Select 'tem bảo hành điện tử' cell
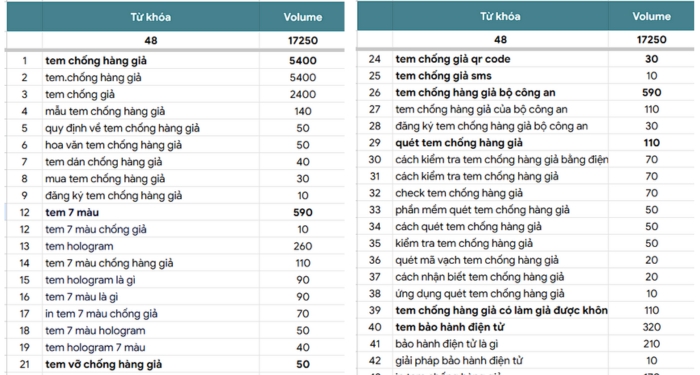Viewport: 700px width, 375px height. coord(500,327)
